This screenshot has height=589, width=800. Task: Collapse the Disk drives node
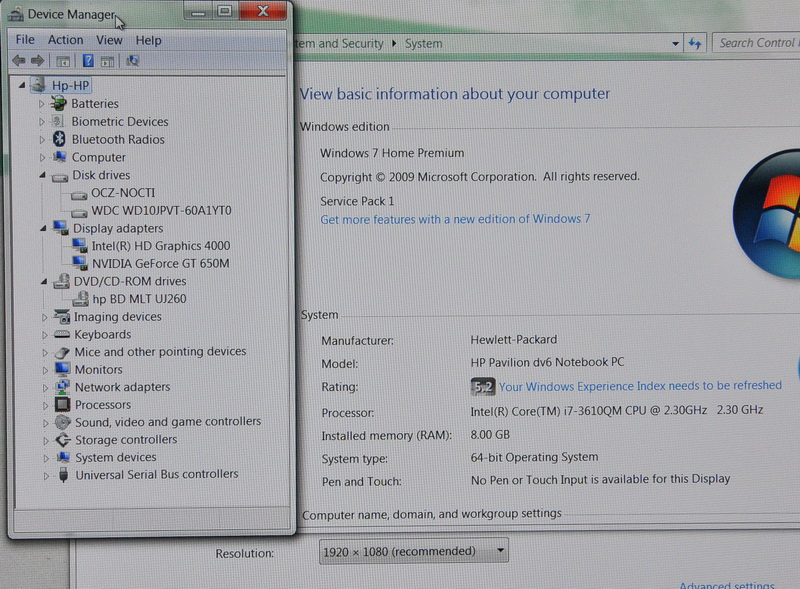pos(42,175)
